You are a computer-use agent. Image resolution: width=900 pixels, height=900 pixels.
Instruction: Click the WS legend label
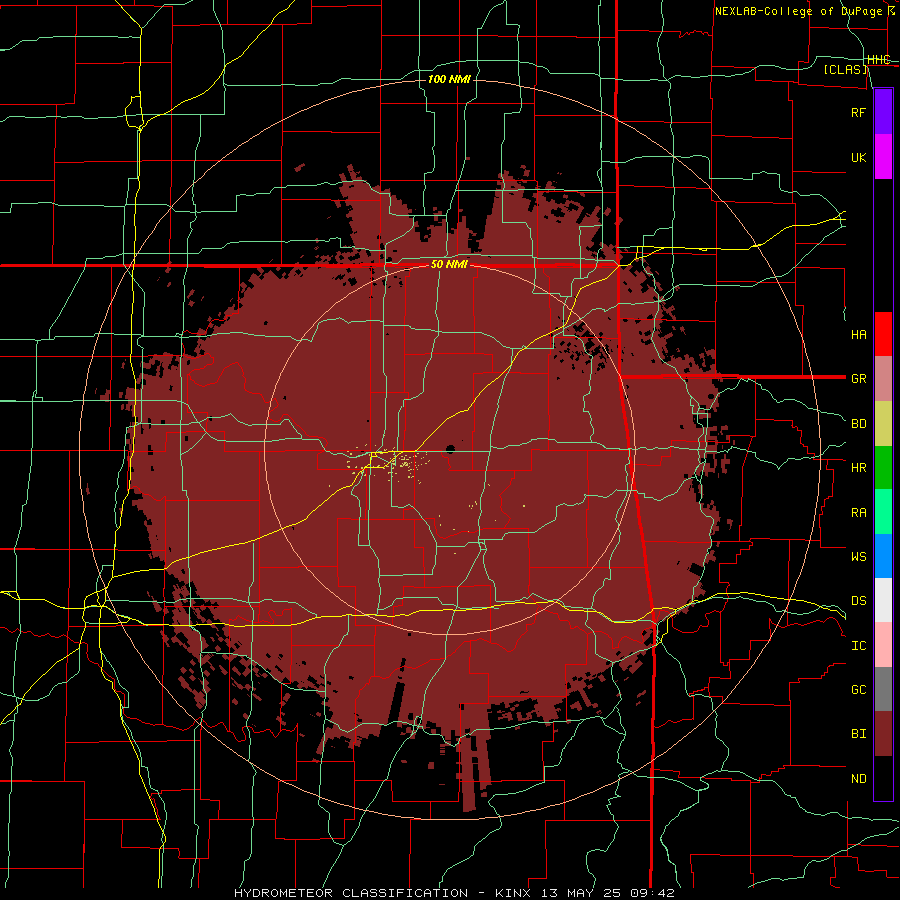click(x=858, y=557)
